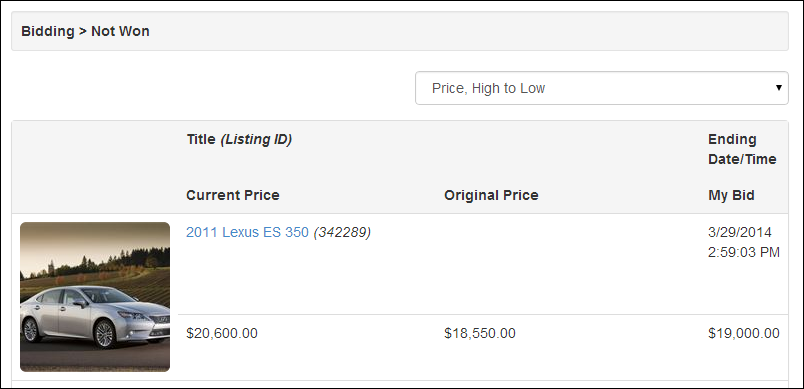Viewport: 804px width, 389px height.
Task: Click the My Bid column header
Action: [x=731, y=195]
